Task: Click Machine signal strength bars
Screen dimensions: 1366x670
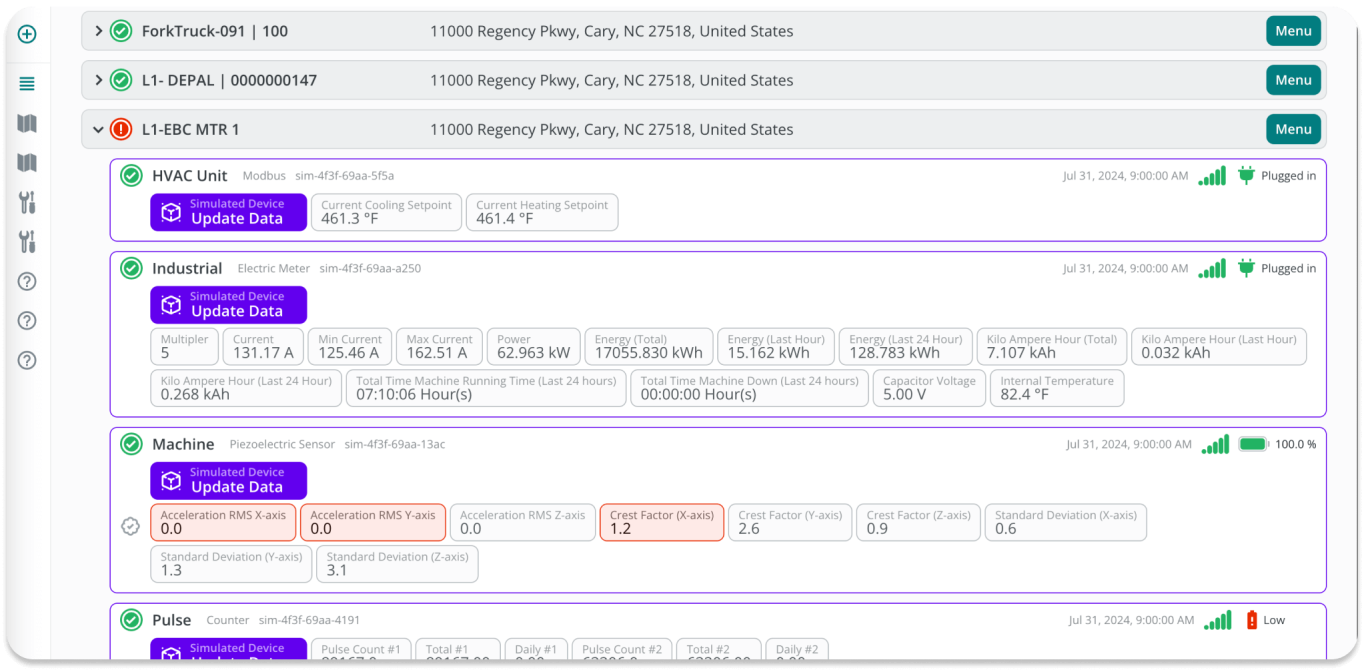Action: 1216,444
